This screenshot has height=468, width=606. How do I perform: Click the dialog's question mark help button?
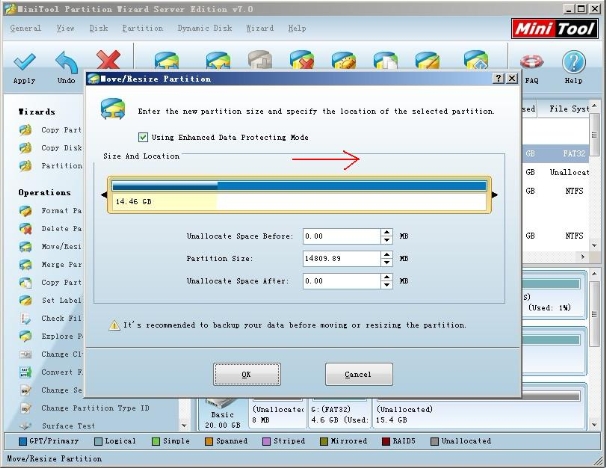point(499,78)
